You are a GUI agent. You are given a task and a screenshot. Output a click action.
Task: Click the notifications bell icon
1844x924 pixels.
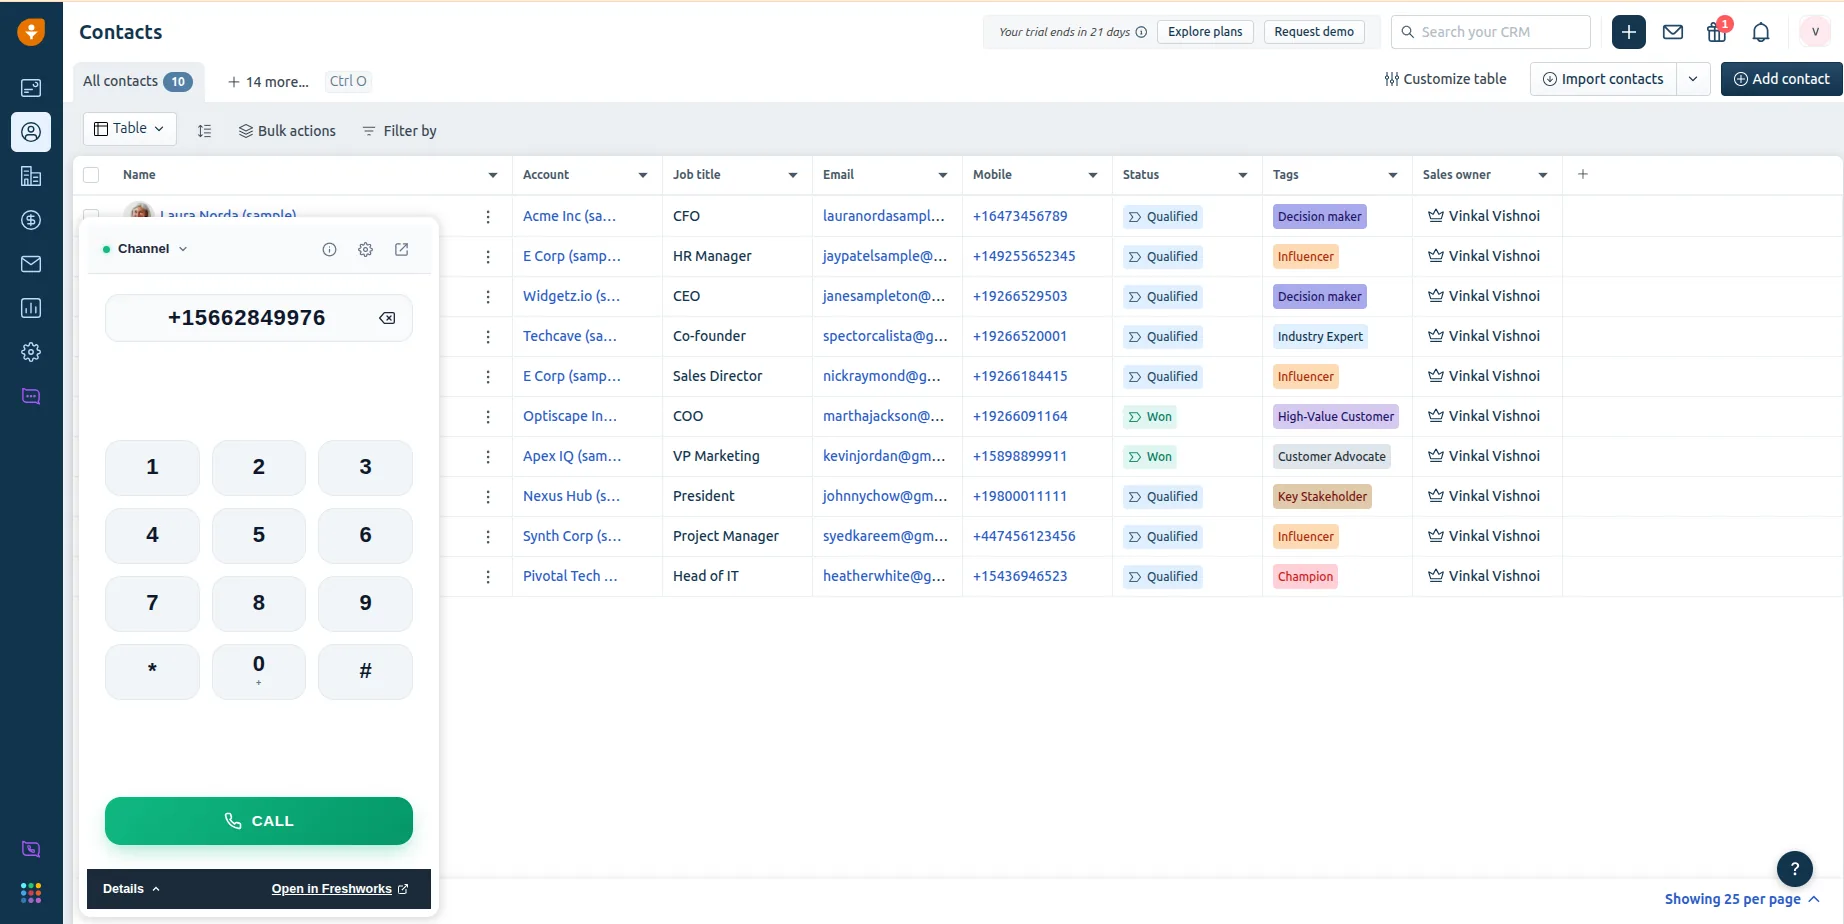[x=1761, y=32]
